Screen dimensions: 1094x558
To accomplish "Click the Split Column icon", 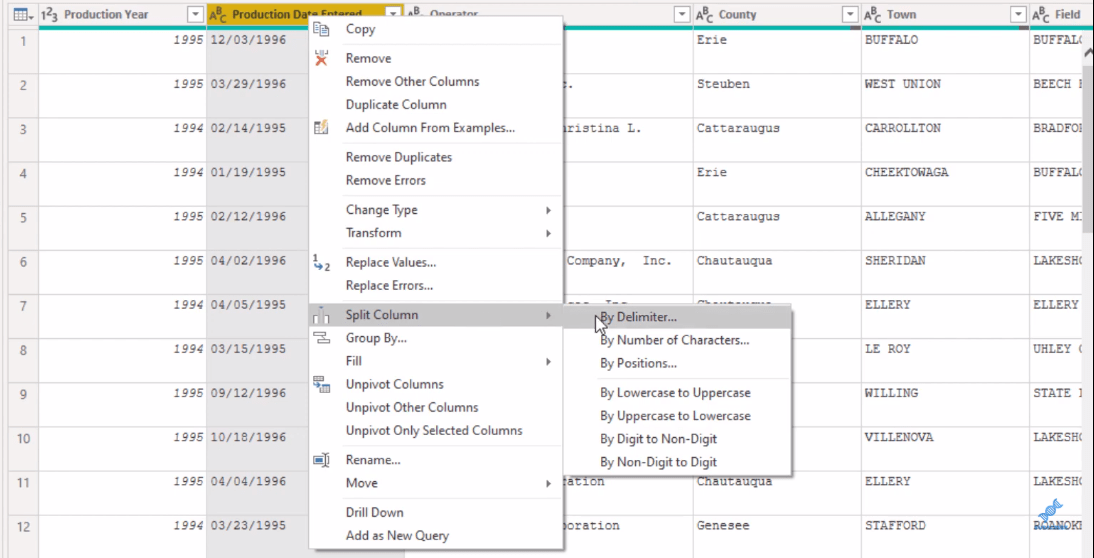I will point(321,315).
